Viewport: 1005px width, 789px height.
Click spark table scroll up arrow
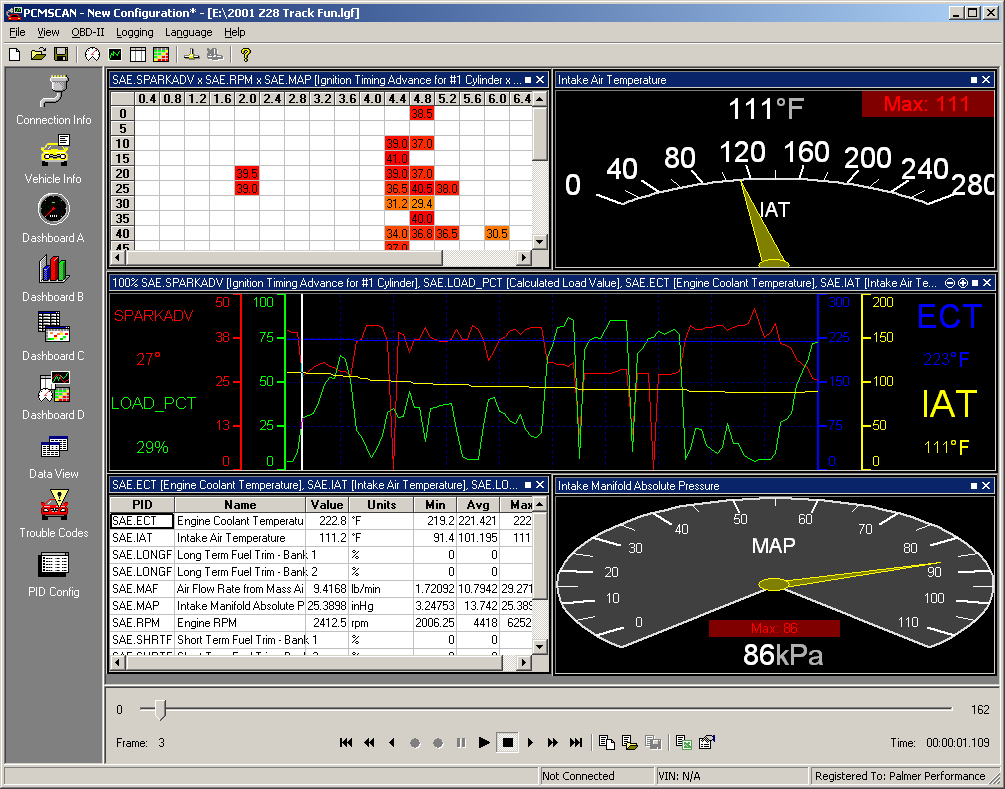(x=540, y=99)
